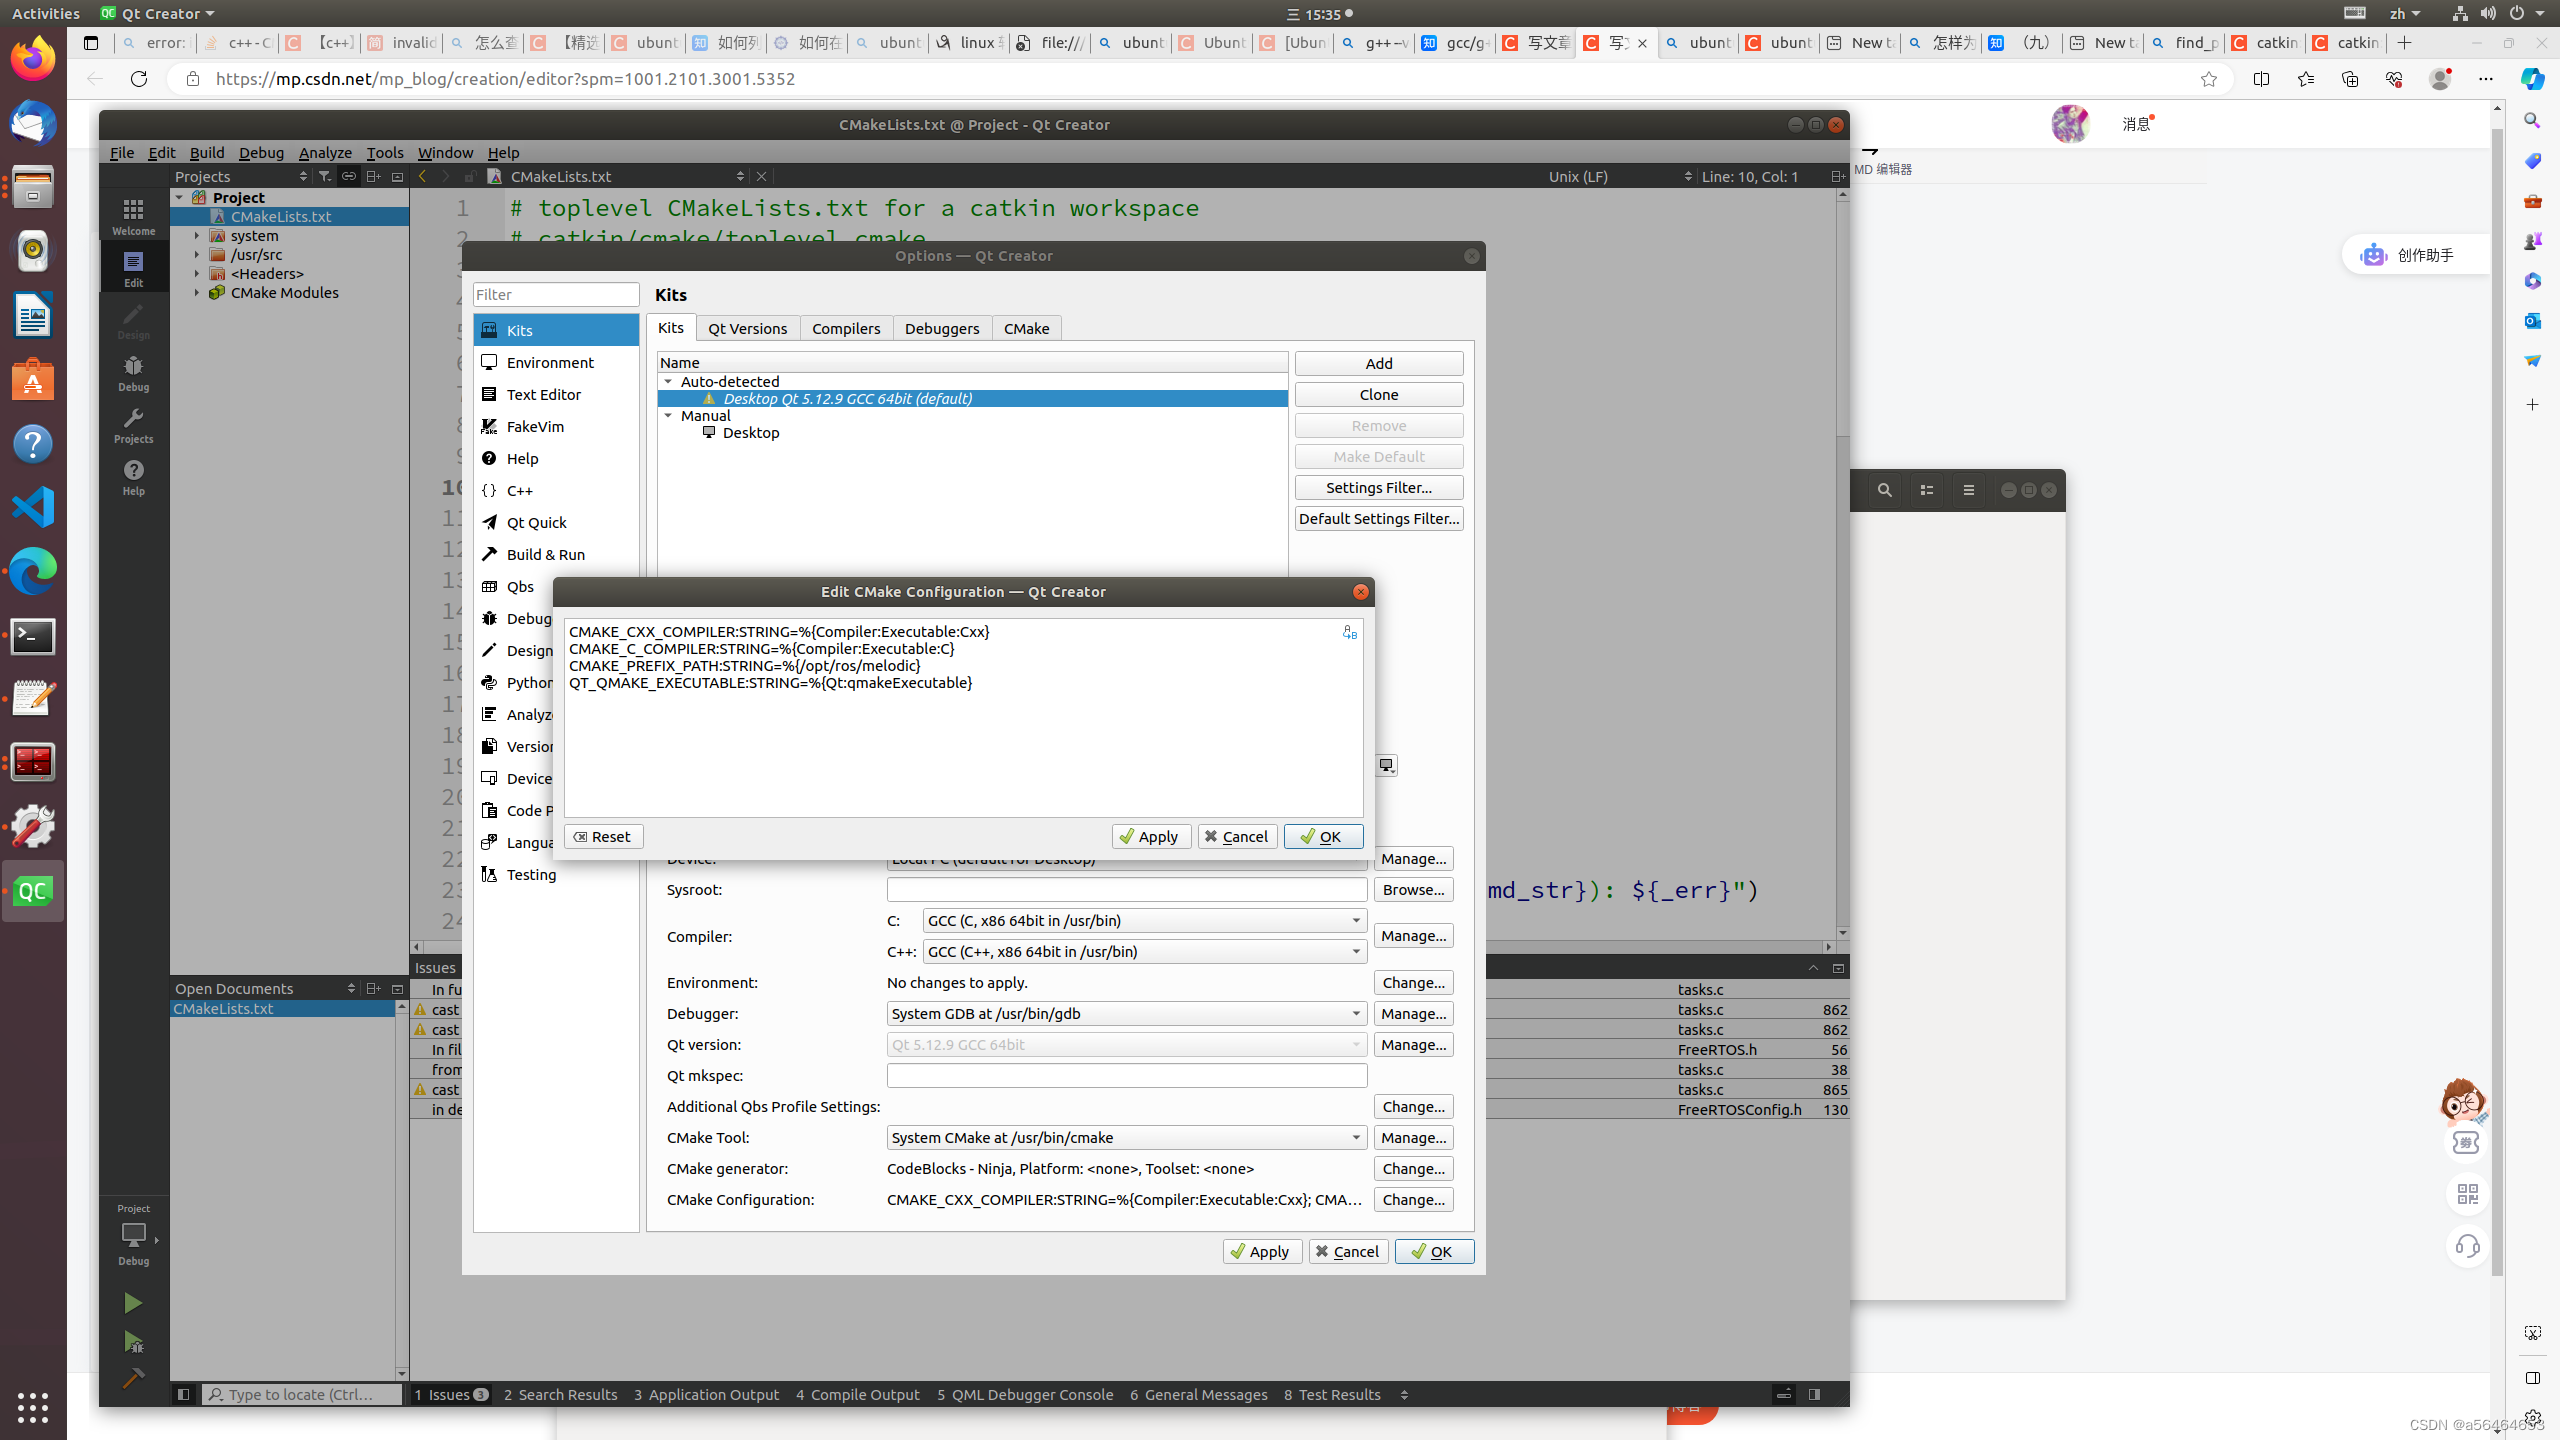Open Firefox from the Ubuntu dock
The image size is (2560, 1440).
pyautogui.click(x=33, y=57)
